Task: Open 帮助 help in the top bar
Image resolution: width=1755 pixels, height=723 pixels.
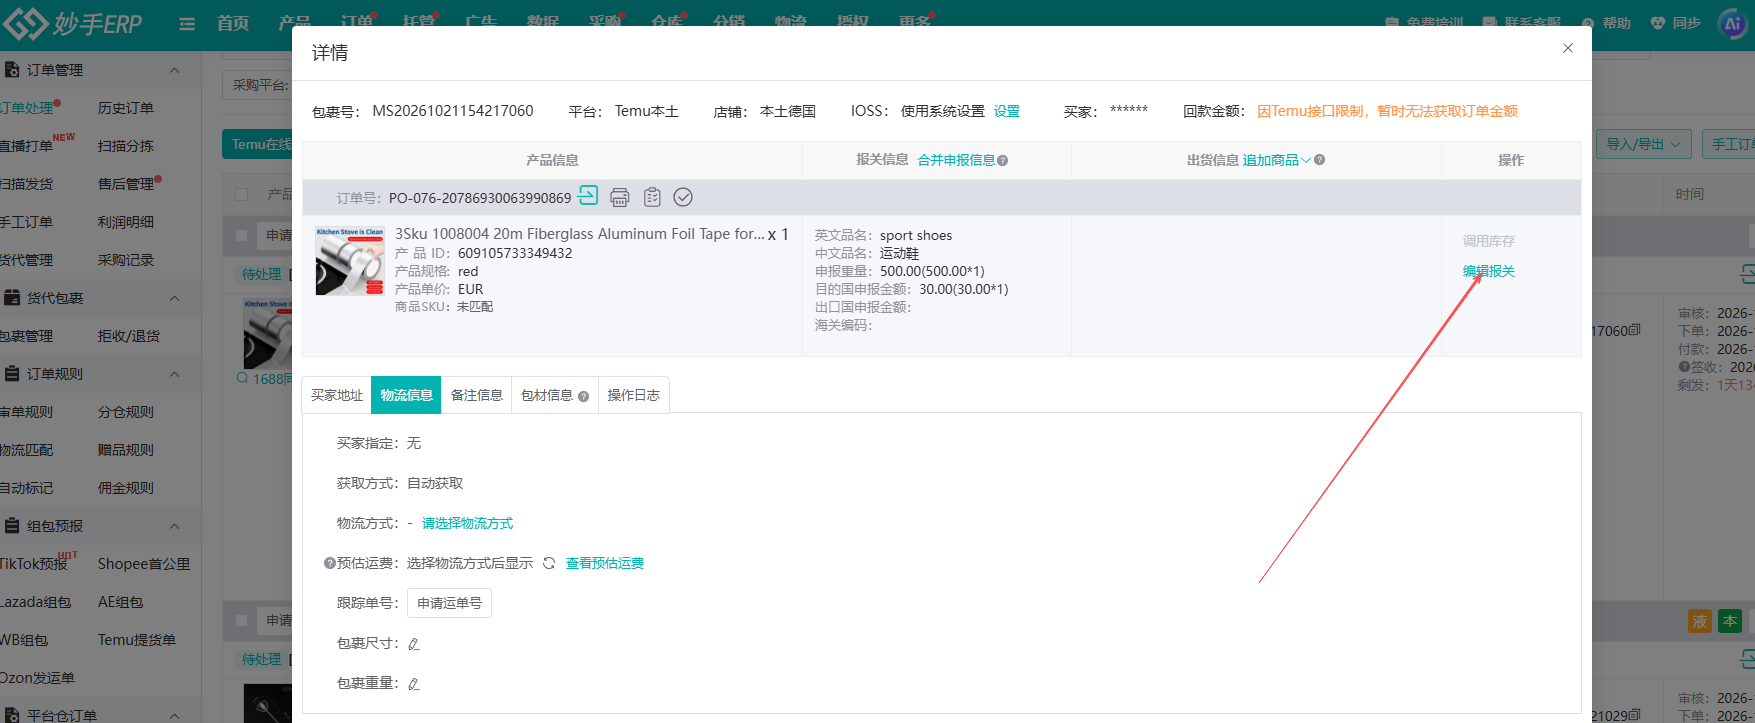Action: point(1607,23)
